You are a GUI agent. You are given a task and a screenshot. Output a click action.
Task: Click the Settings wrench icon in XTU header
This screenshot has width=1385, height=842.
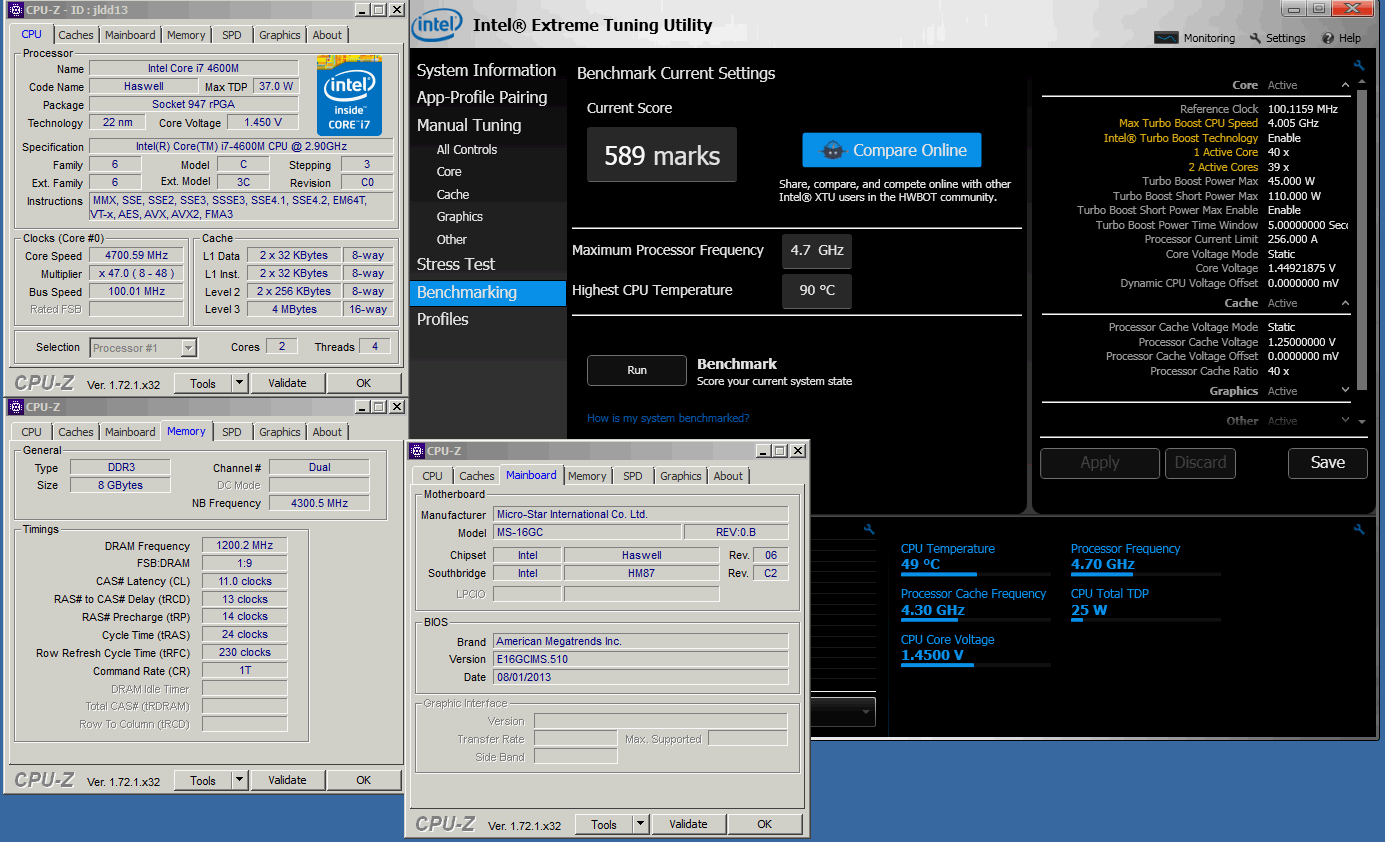tap(1255, 38)
